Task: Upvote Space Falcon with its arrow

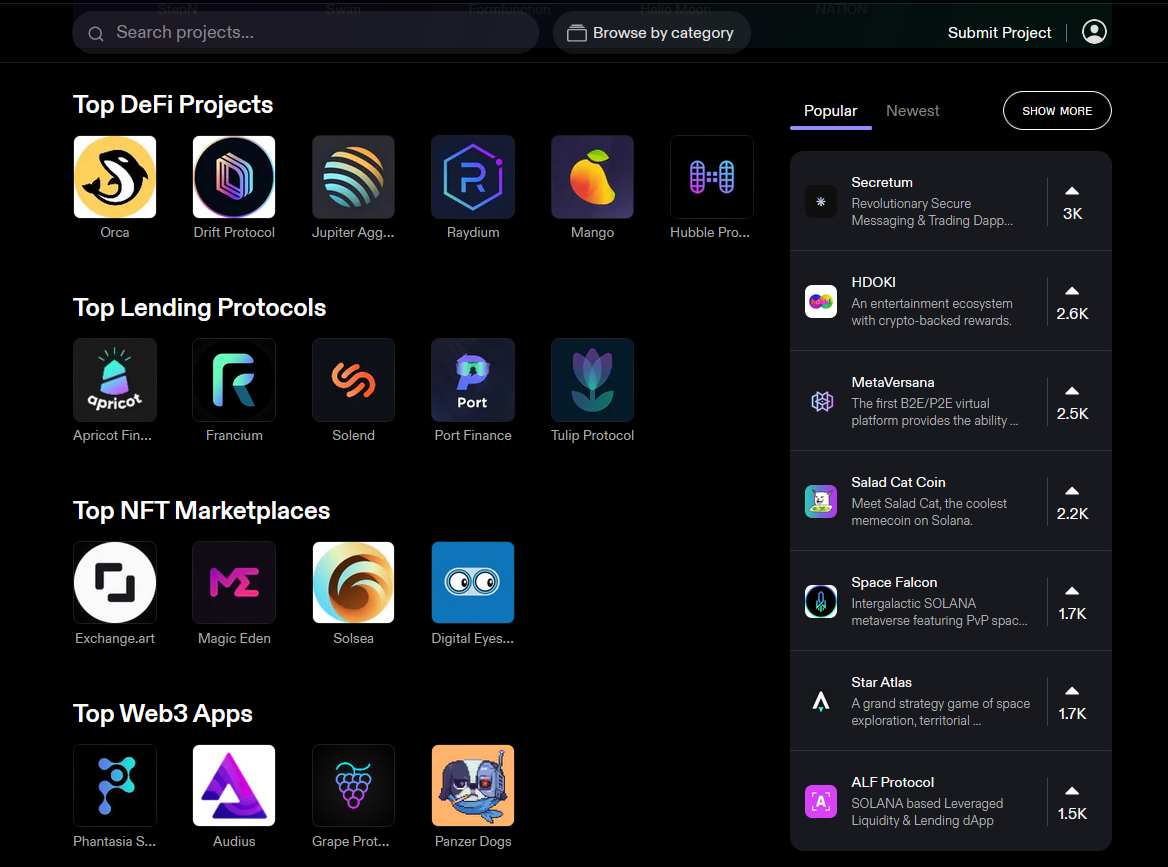Action: [1072, 591]
